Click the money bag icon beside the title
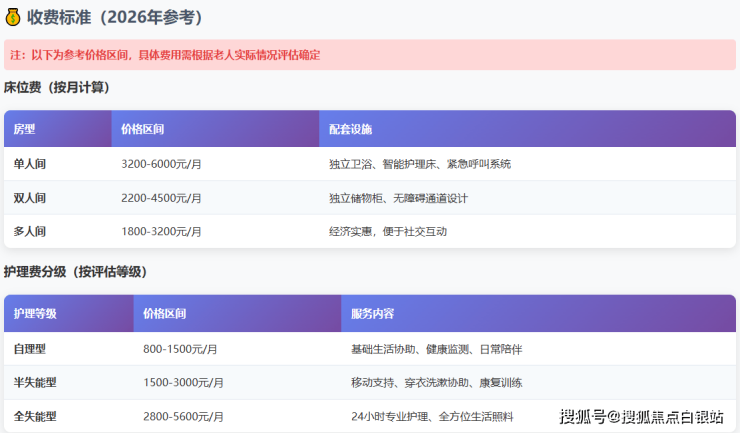 pos(13,16)
